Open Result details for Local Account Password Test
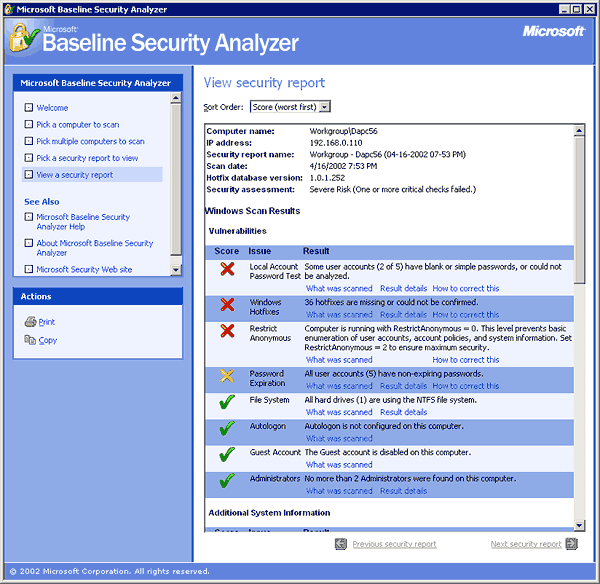This screenshot has height=584, width=600. point(403,288)
